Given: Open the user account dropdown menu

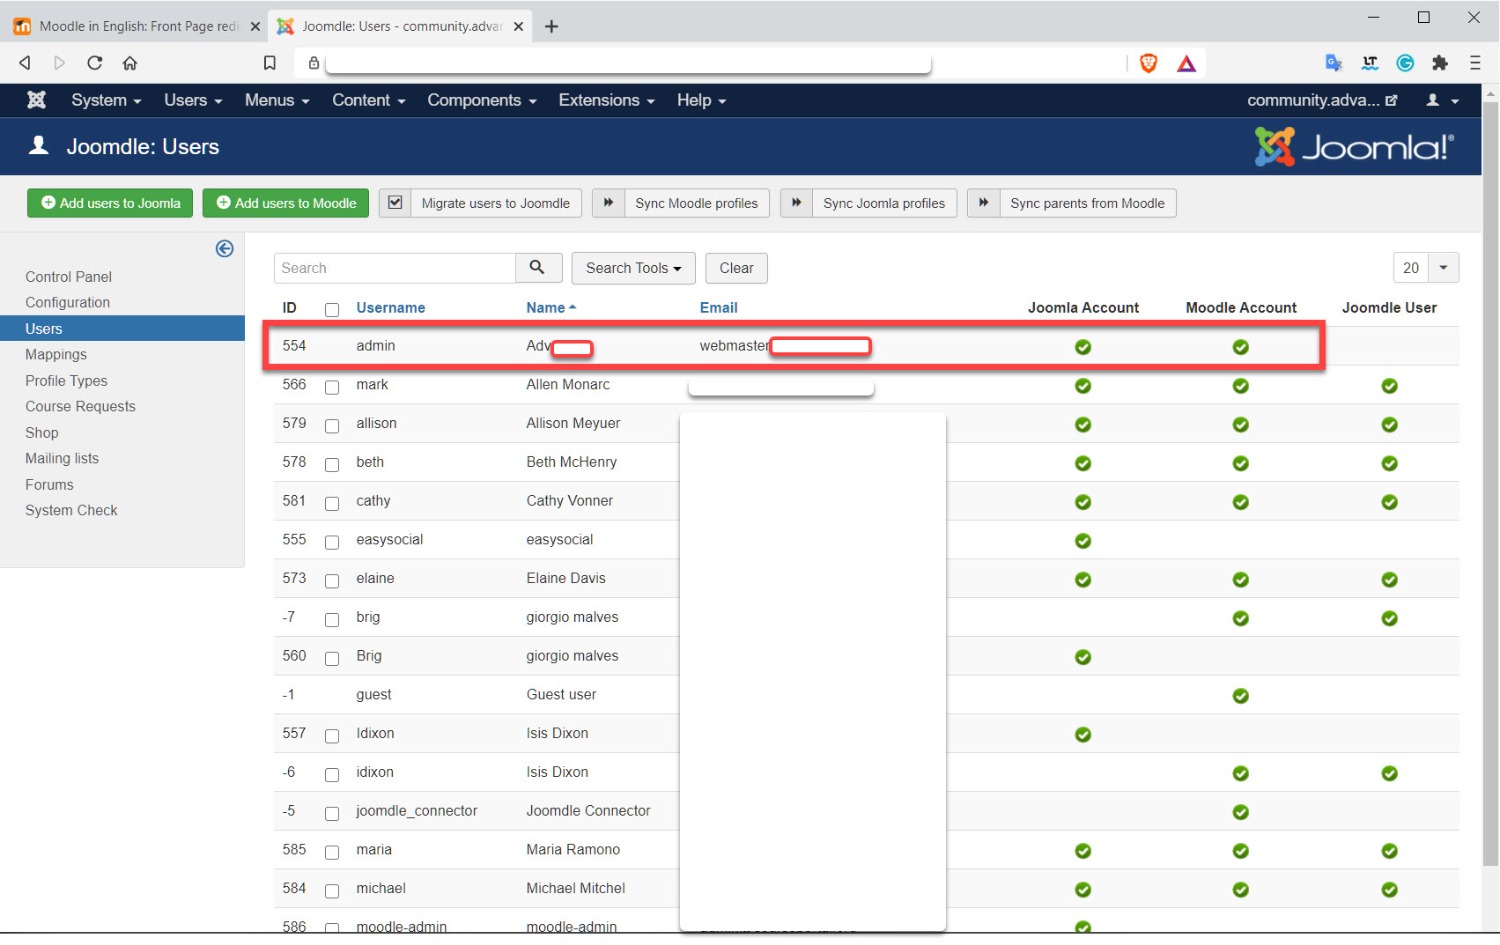Looking at the screenshot, I should (x=1441, y=100).
